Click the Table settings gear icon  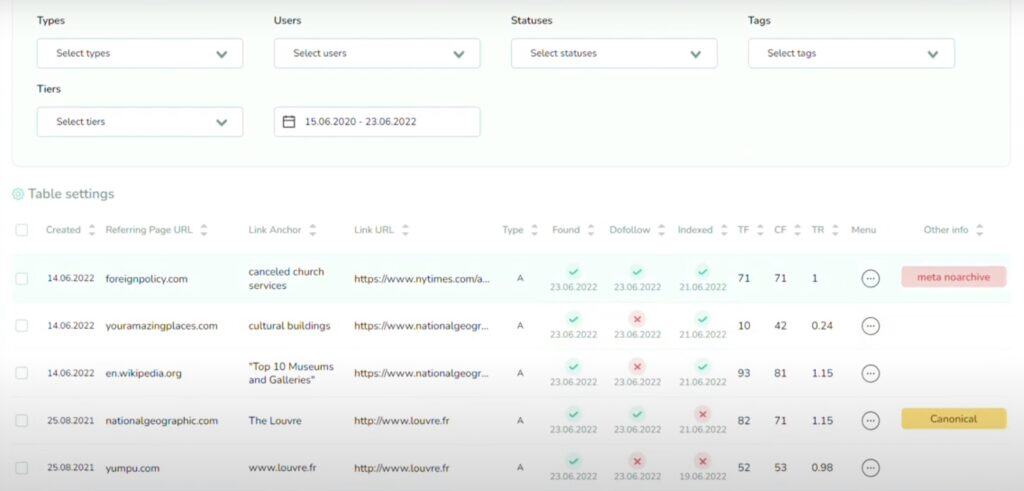coord(18,194)
